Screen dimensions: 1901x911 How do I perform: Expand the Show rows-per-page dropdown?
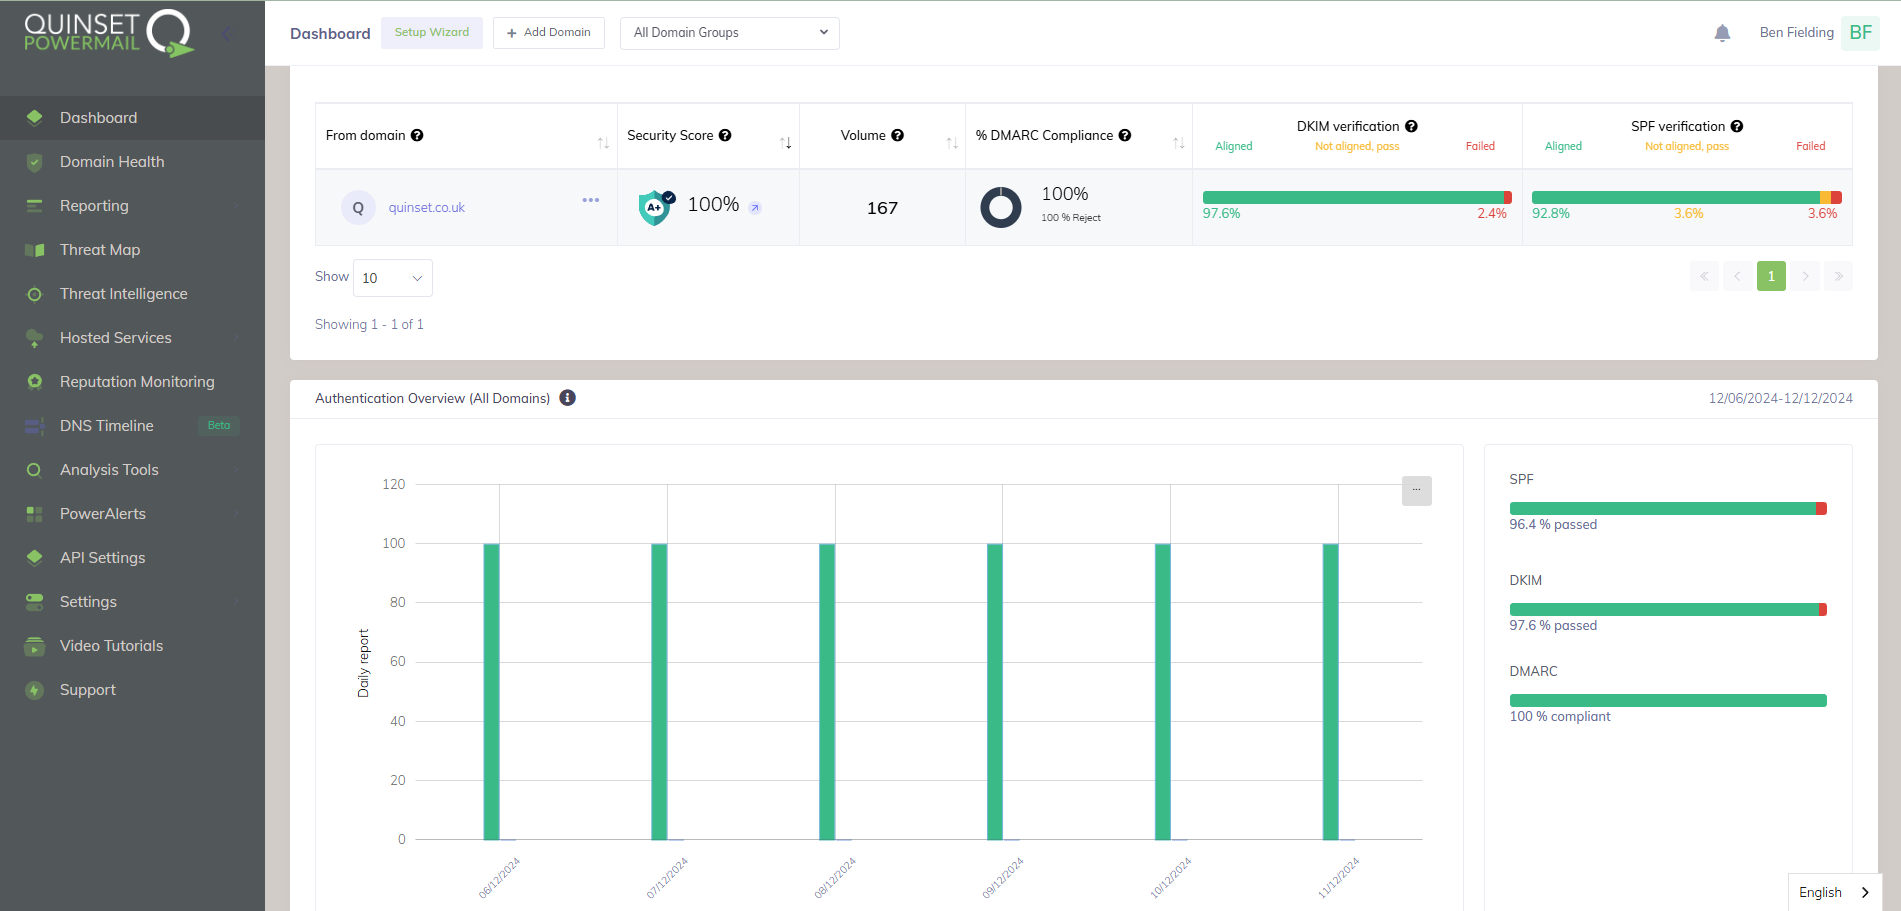coord(392,278)
